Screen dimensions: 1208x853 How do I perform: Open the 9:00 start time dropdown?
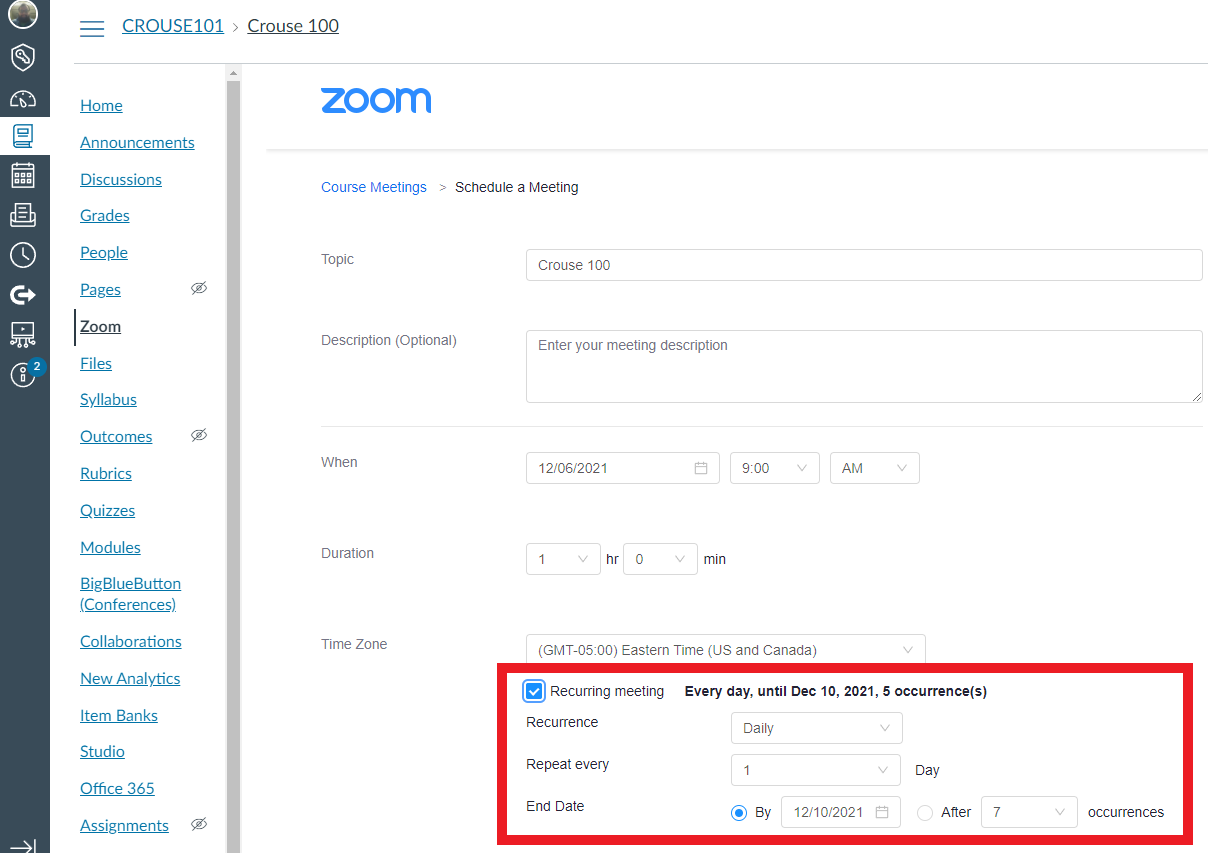tap(775, 468)
